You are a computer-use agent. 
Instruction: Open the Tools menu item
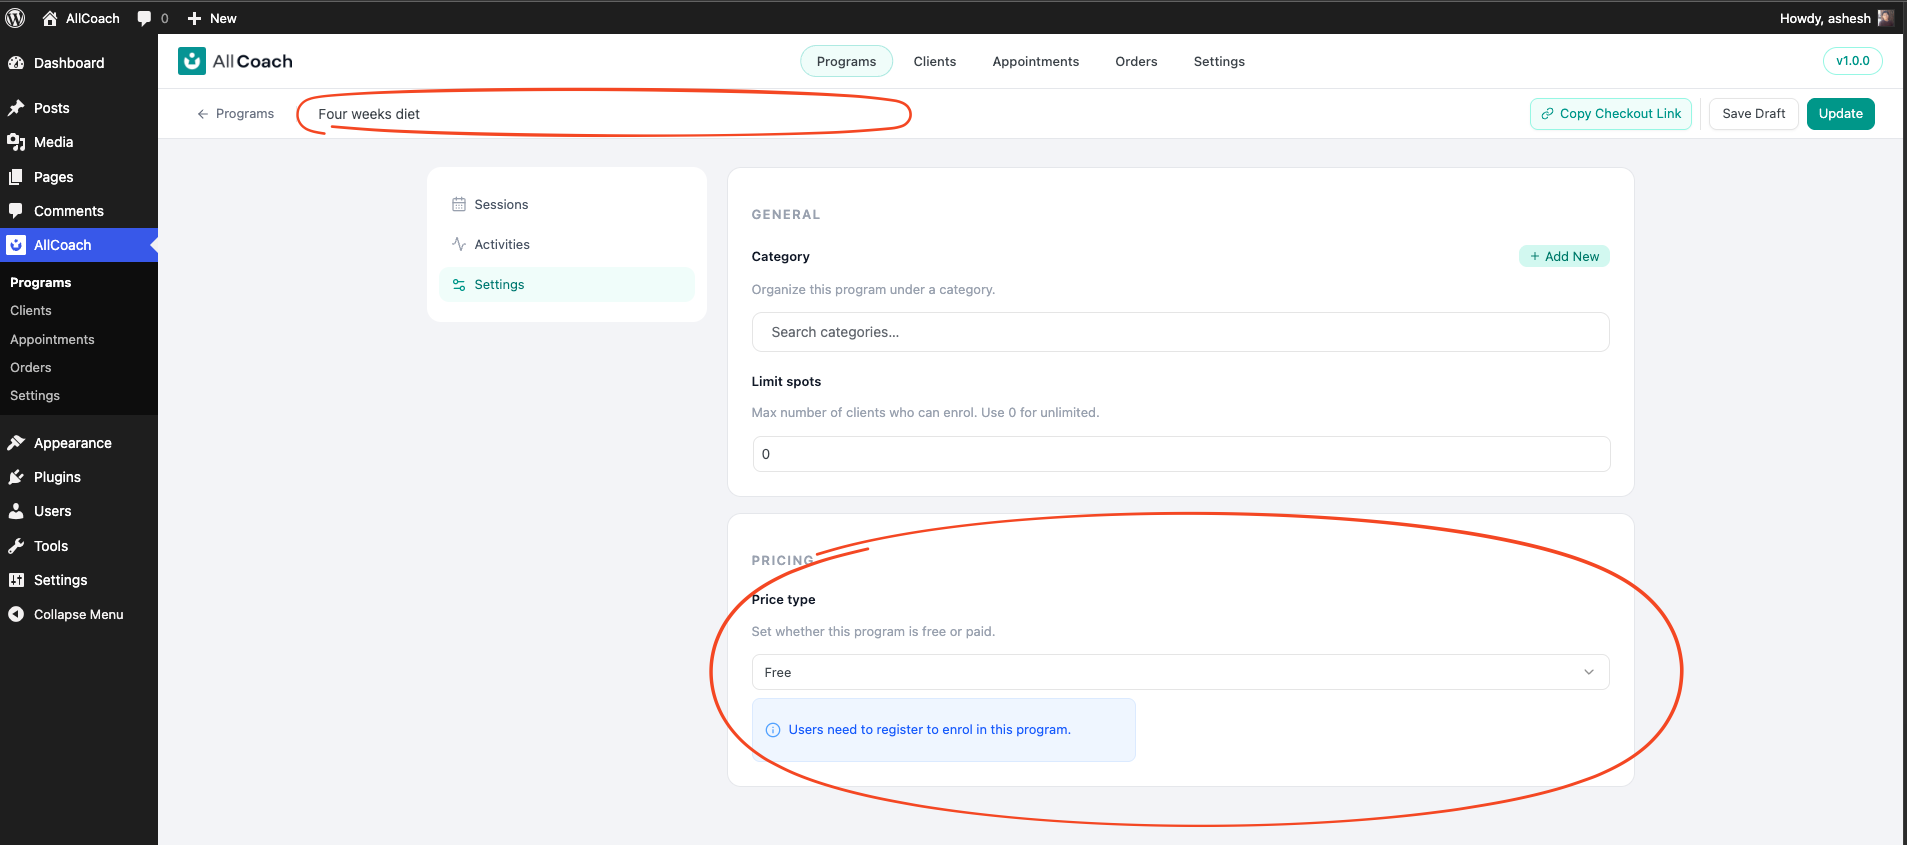coord(79,546)
